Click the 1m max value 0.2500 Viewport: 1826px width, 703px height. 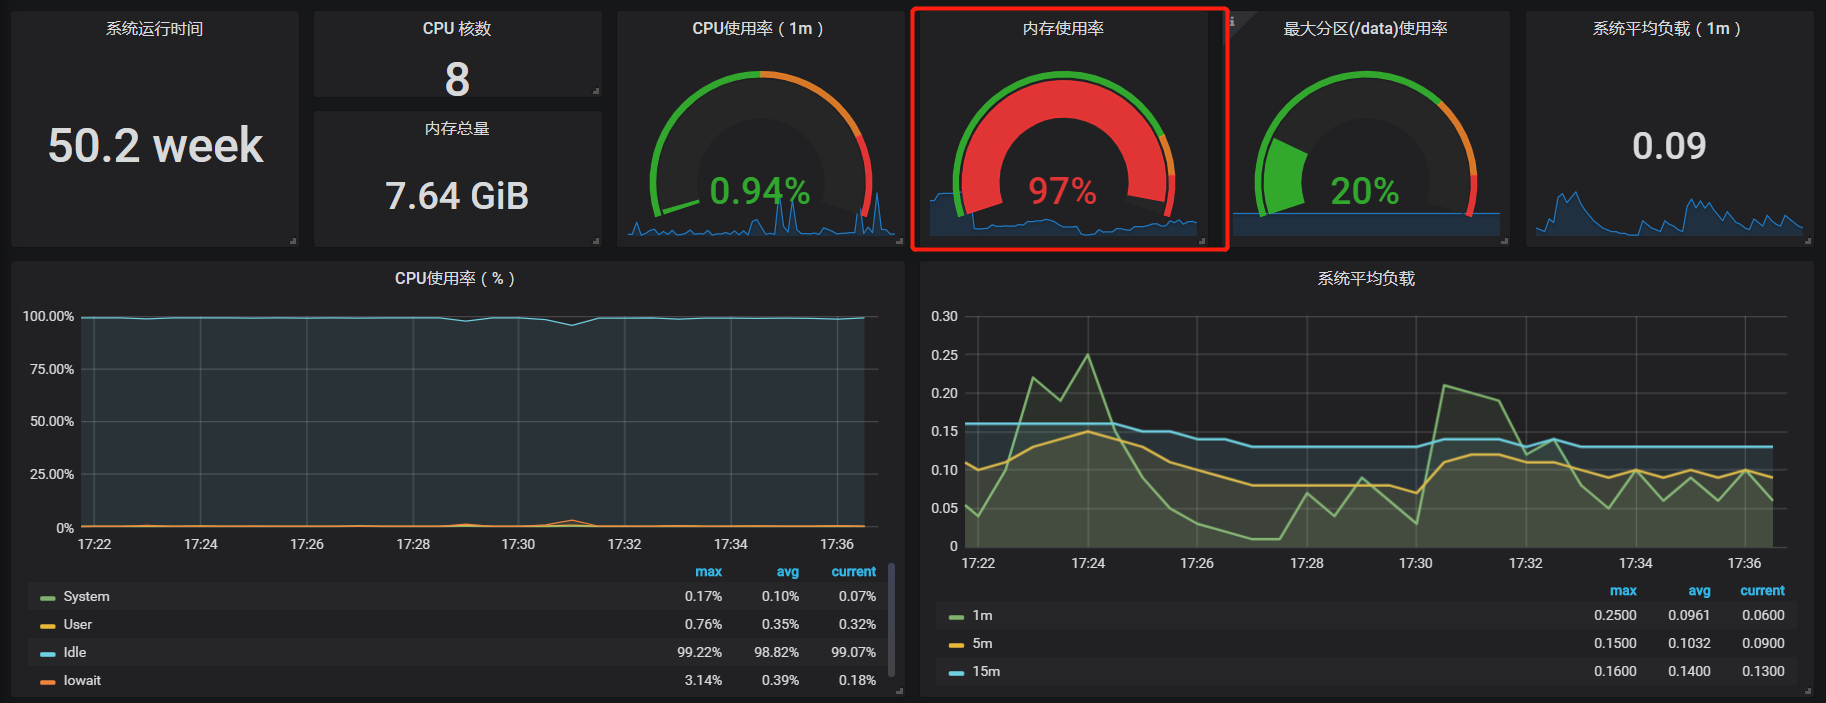(1615, 615)
